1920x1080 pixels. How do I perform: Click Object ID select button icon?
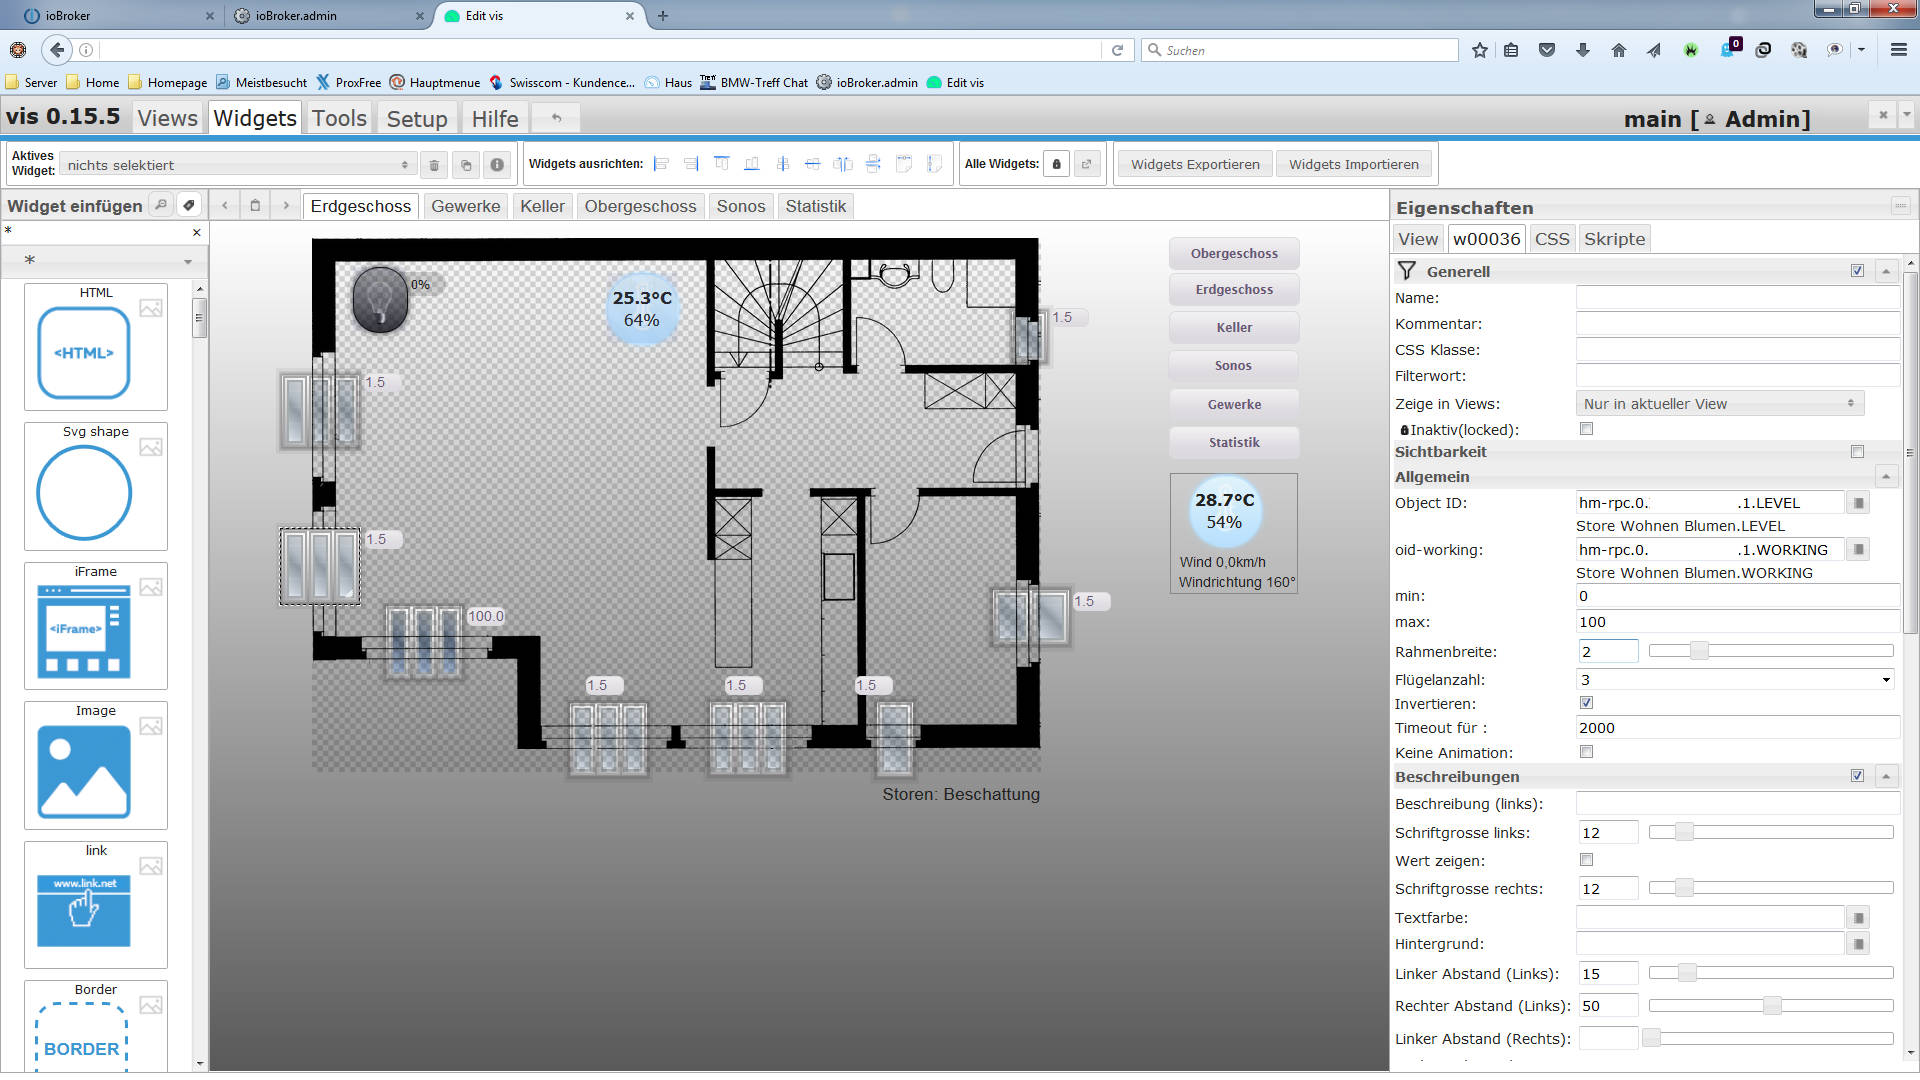coord(1858,503)
